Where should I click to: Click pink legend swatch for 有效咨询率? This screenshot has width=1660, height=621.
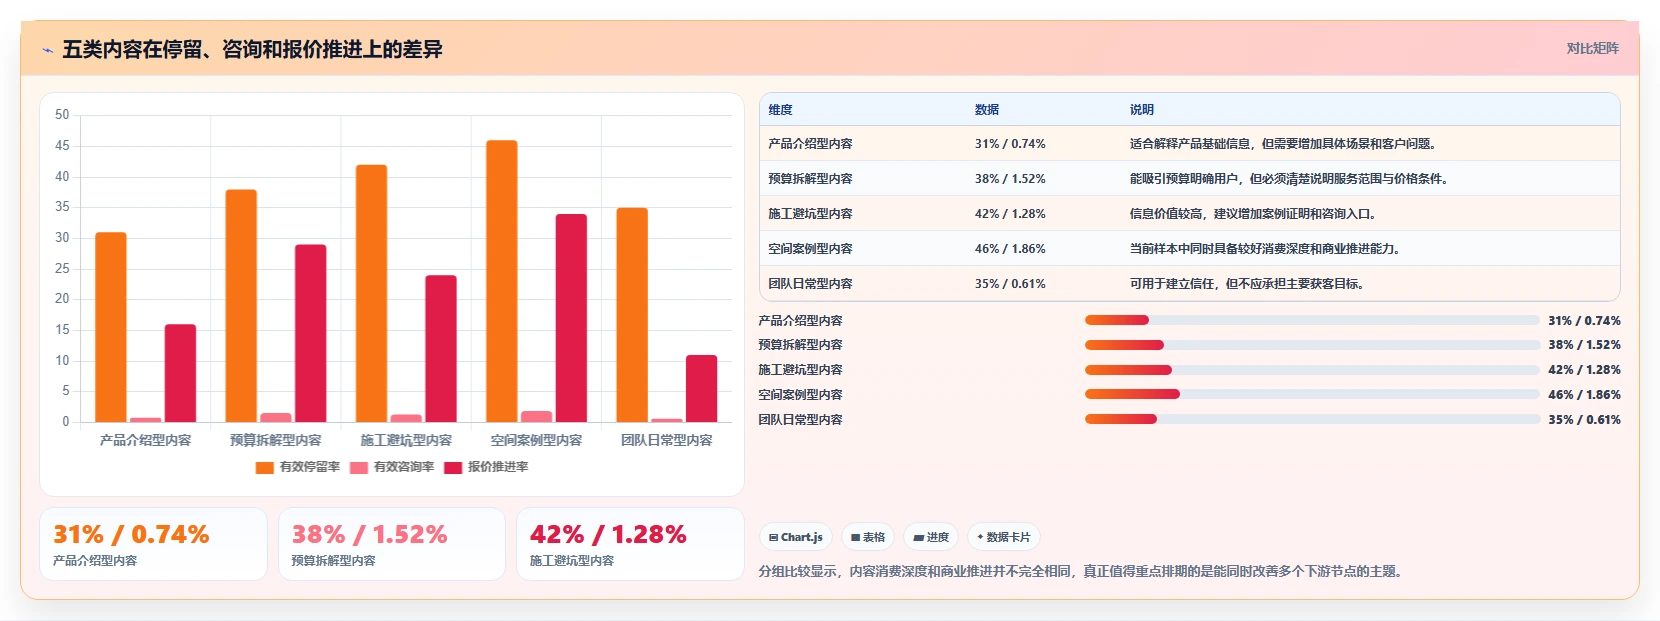(x=359, y=468)
